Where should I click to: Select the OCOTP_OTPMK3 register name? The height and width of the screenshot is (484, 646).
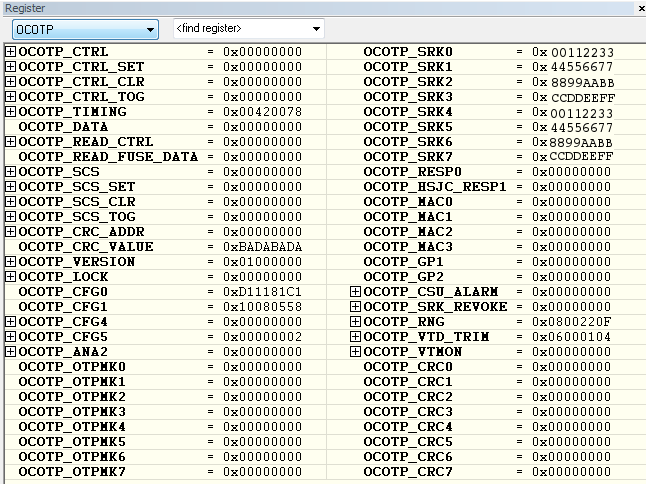[72, 412]
